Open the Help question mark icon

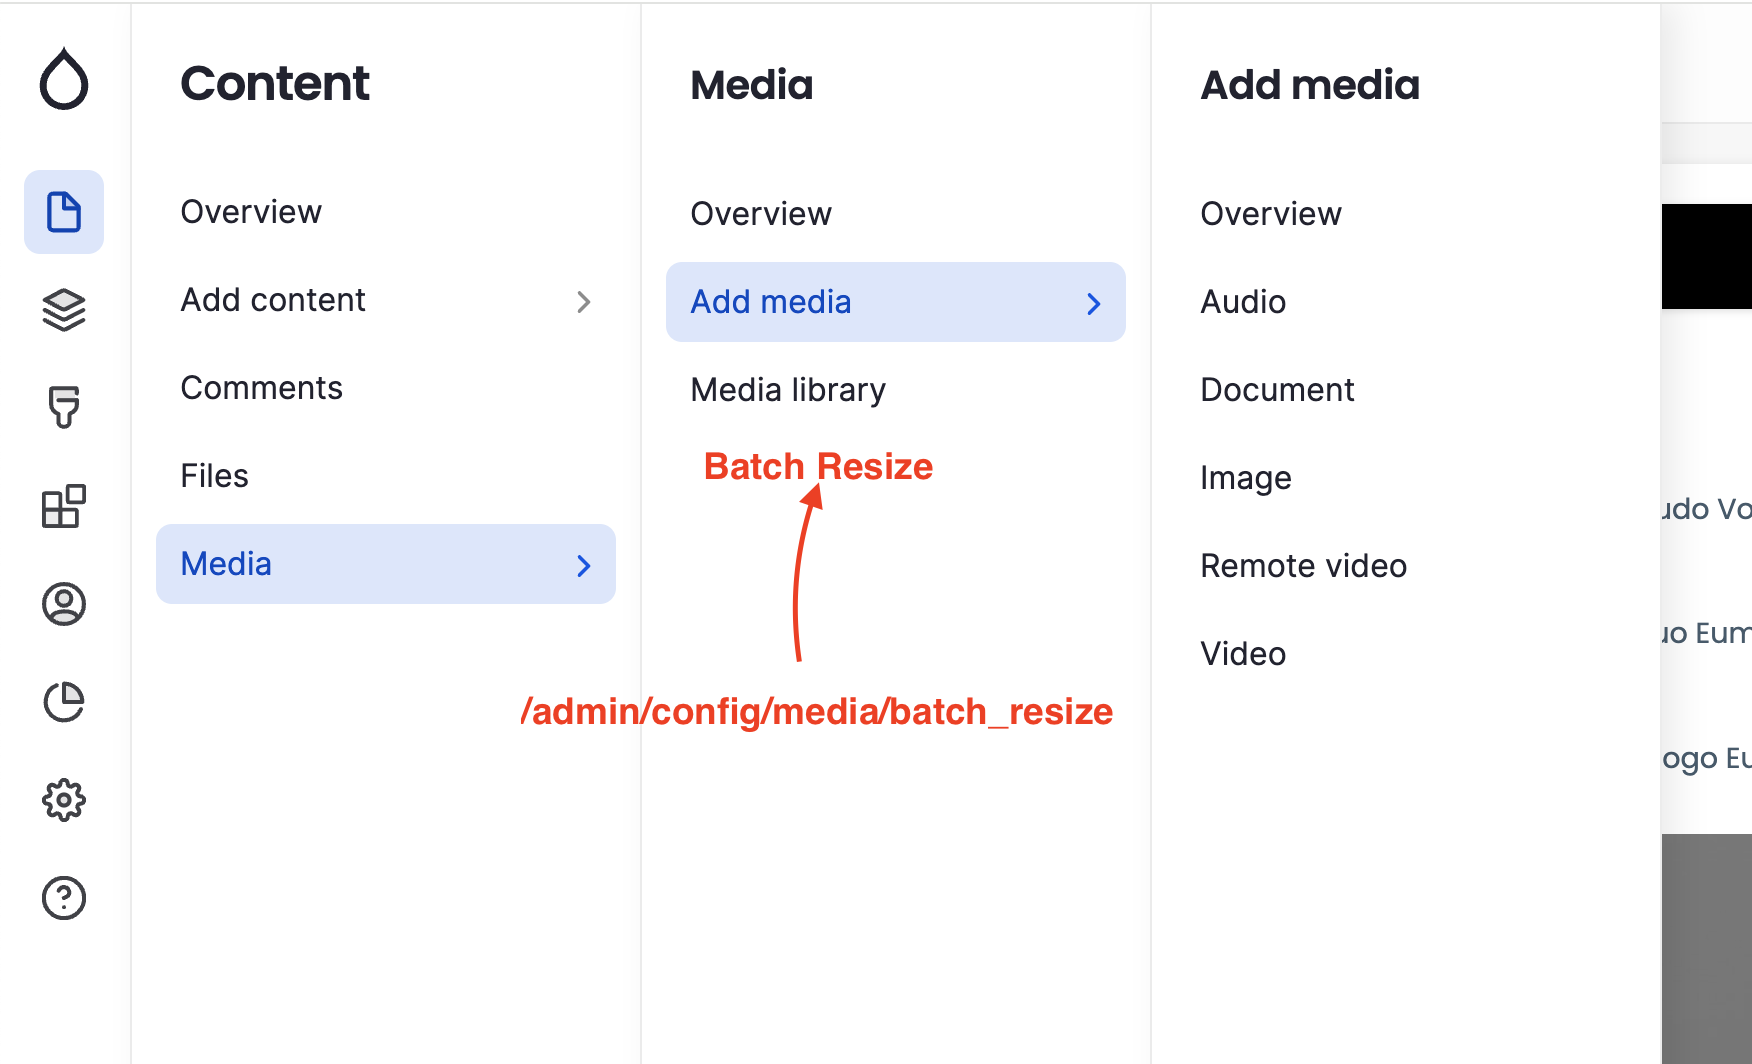click(x=63, y=897)
